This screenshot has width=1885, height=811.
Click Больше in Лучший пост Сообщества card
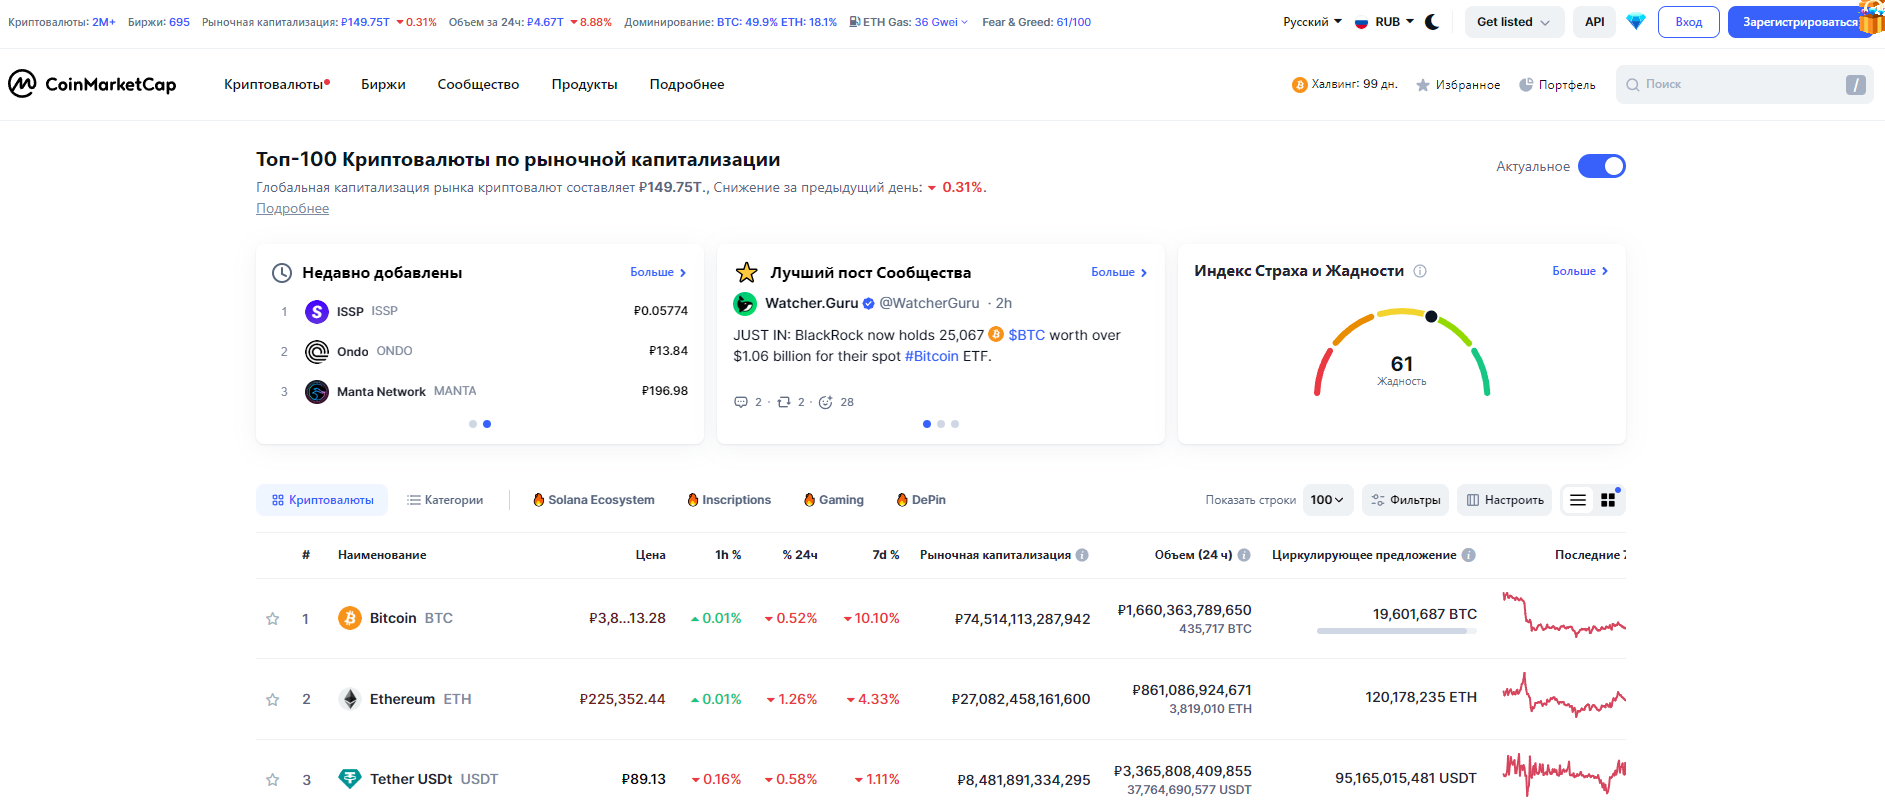point(1119,272)
